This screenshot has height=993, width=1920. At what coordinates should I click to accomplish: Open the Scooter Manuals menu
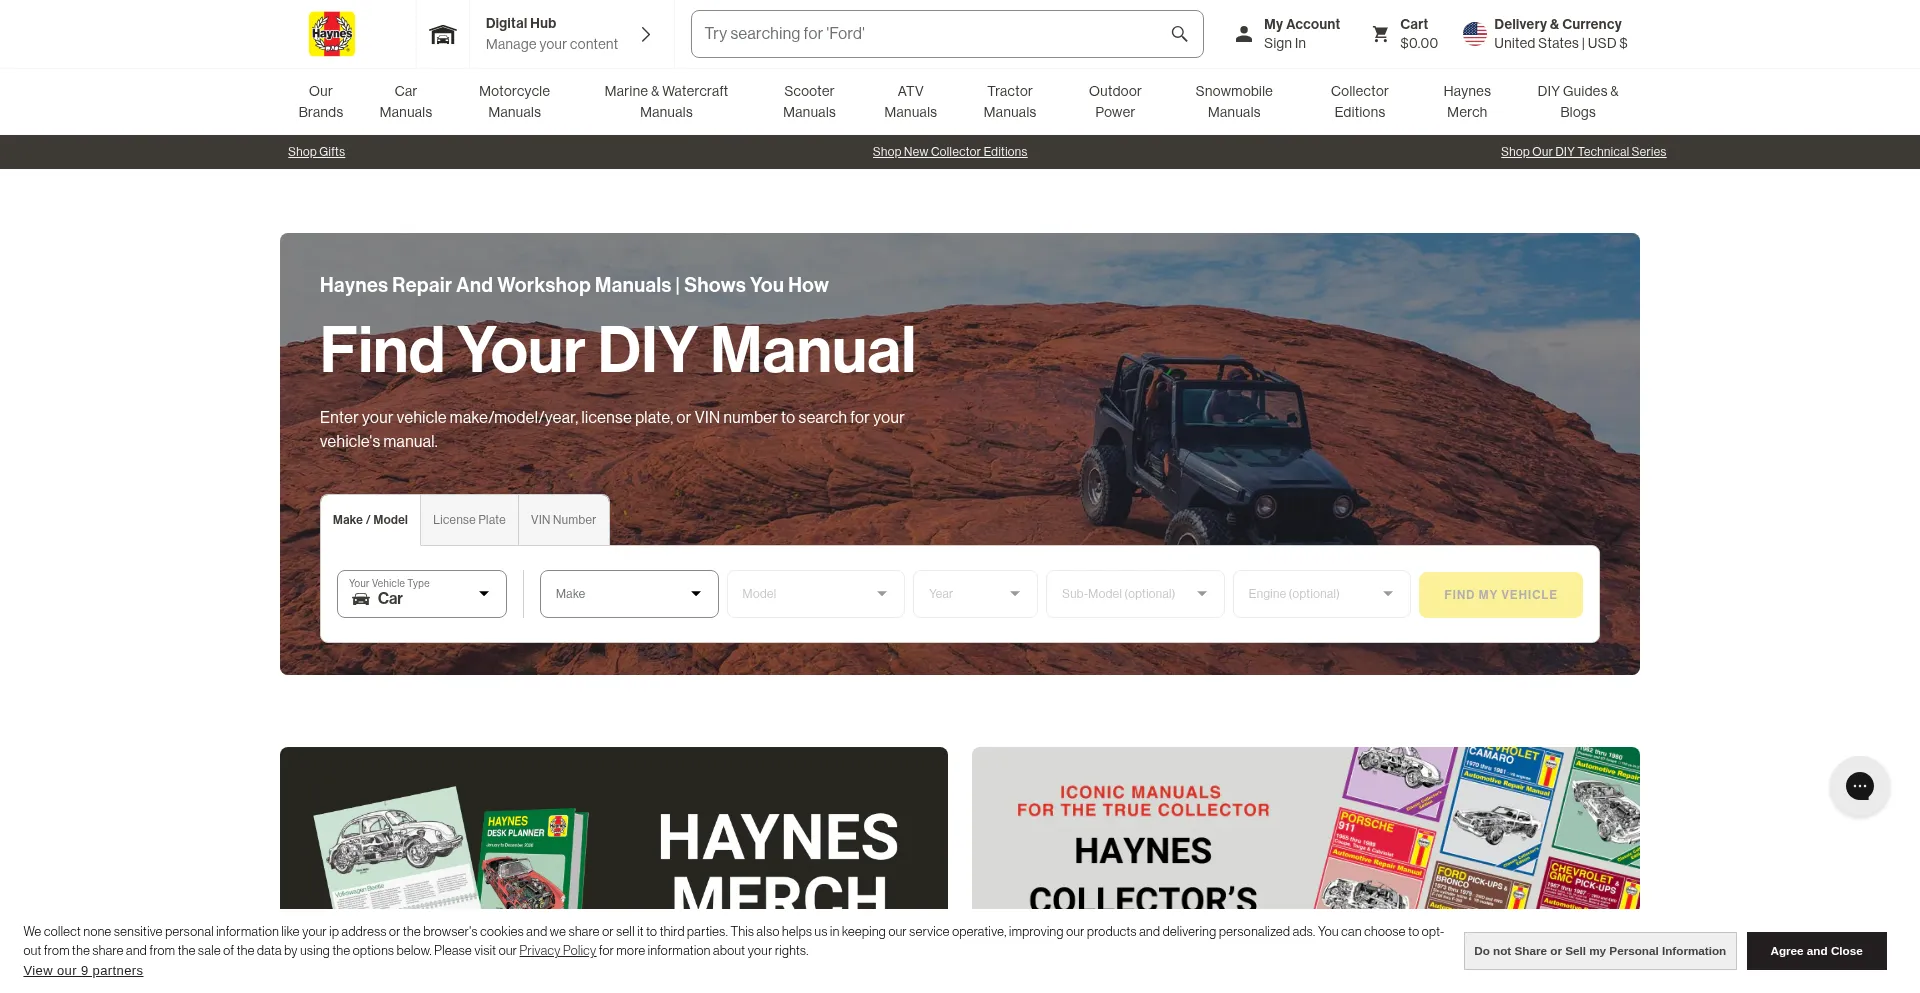coord(809,102)
